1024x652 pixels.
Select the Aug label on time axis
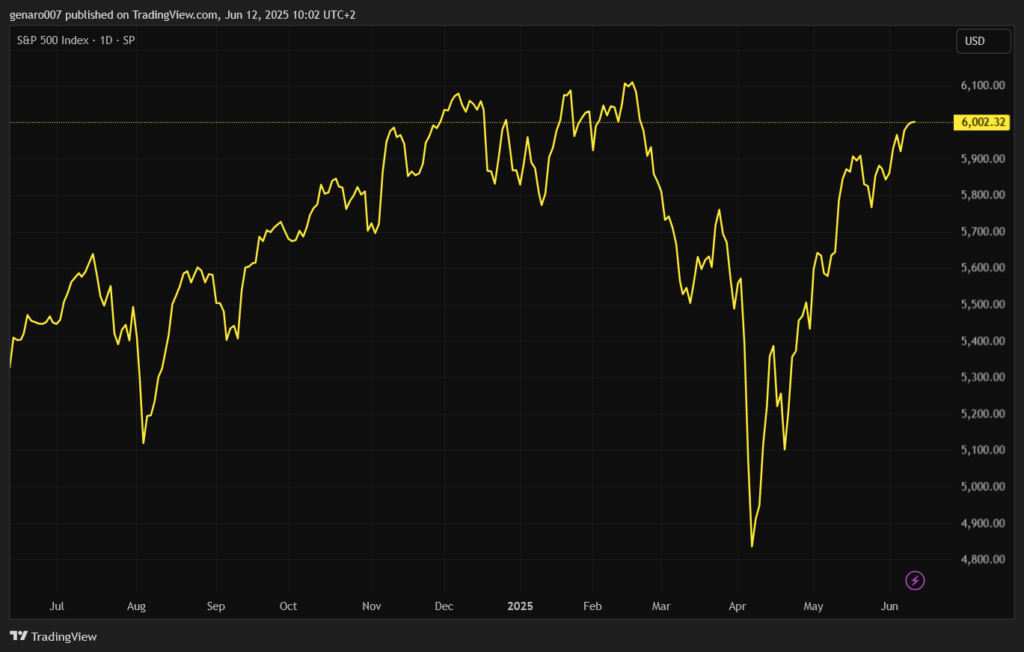[x=137, y=606]
